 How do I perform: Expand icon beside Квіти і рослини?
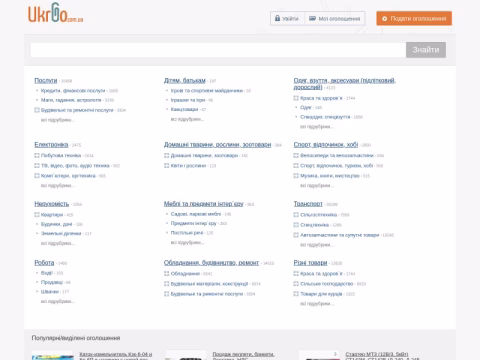click(x=166, y=165)
